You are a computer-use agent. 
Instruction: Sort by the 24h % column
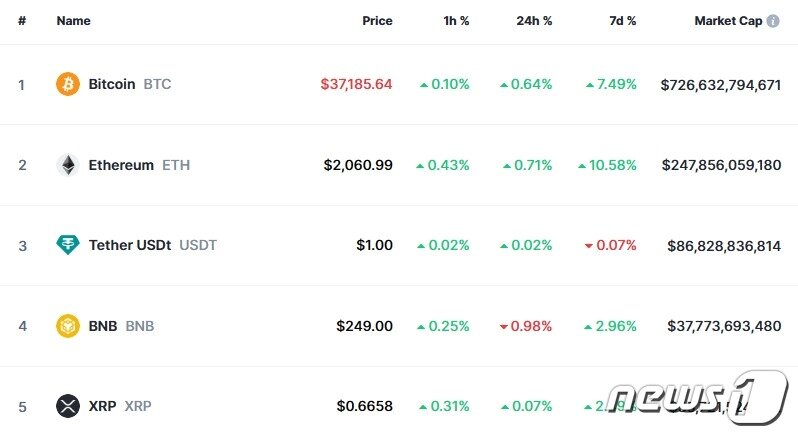[534, 21]
